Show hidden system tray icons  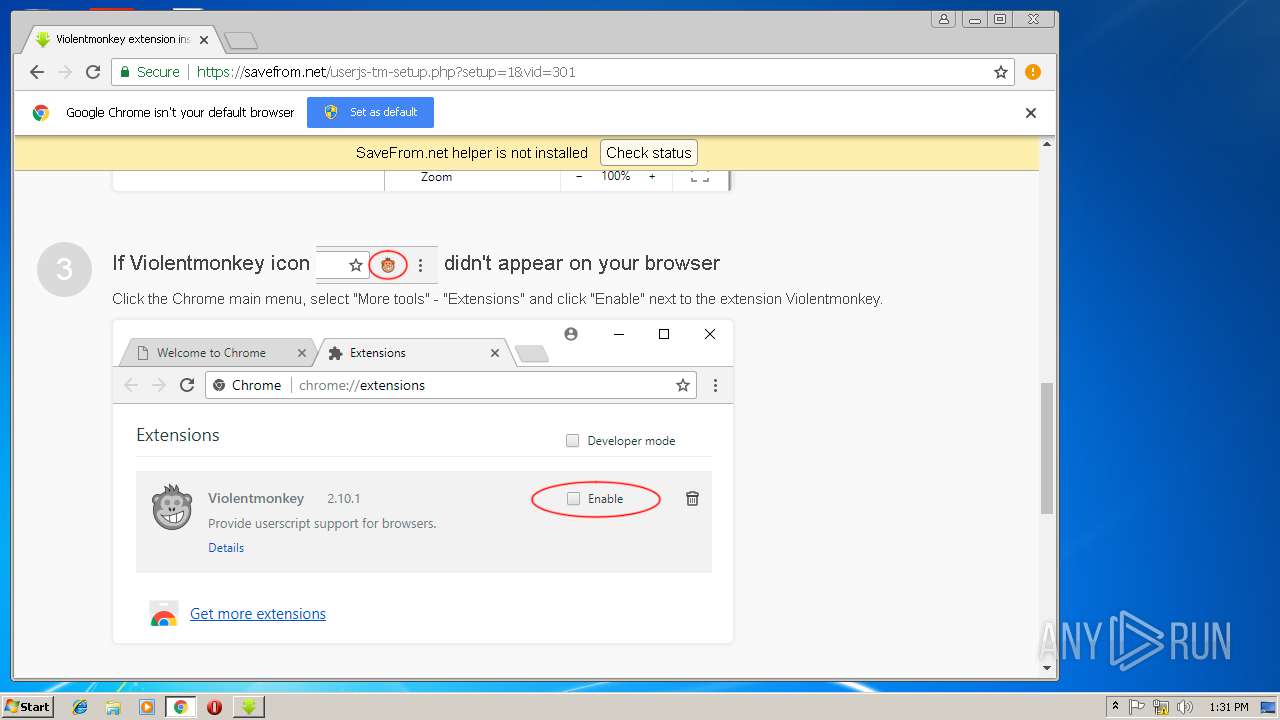[x=1115, y=706]
